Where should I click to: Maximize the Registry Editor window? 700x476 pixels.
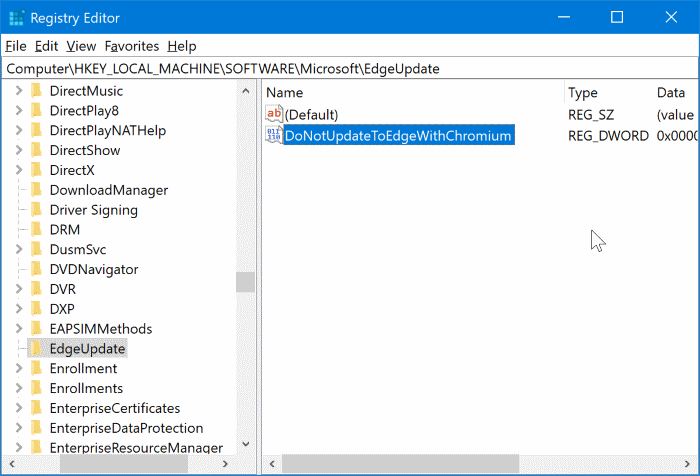(x=617, y=17)
